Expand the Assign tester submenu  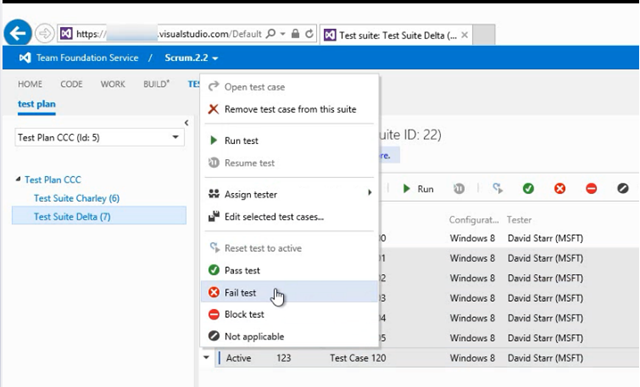(x=289, y=194)
